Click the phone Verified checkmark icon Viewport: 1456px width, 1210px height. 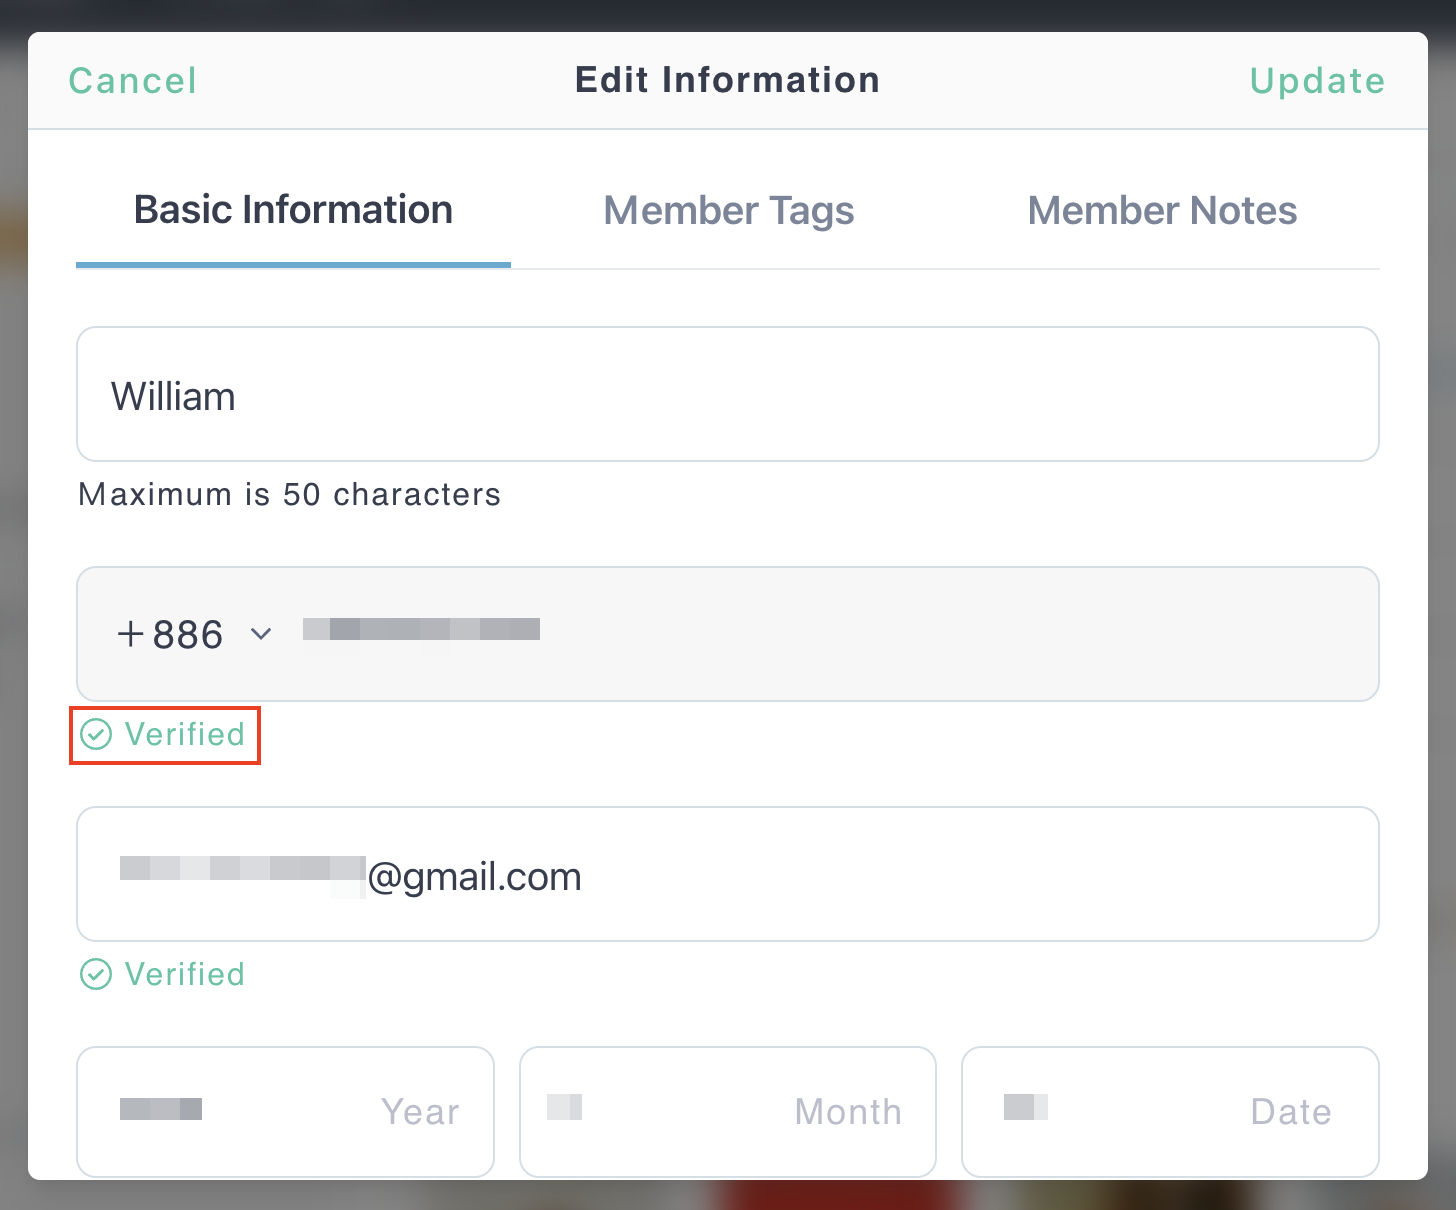pyautogui.click(x=96, y=735)
